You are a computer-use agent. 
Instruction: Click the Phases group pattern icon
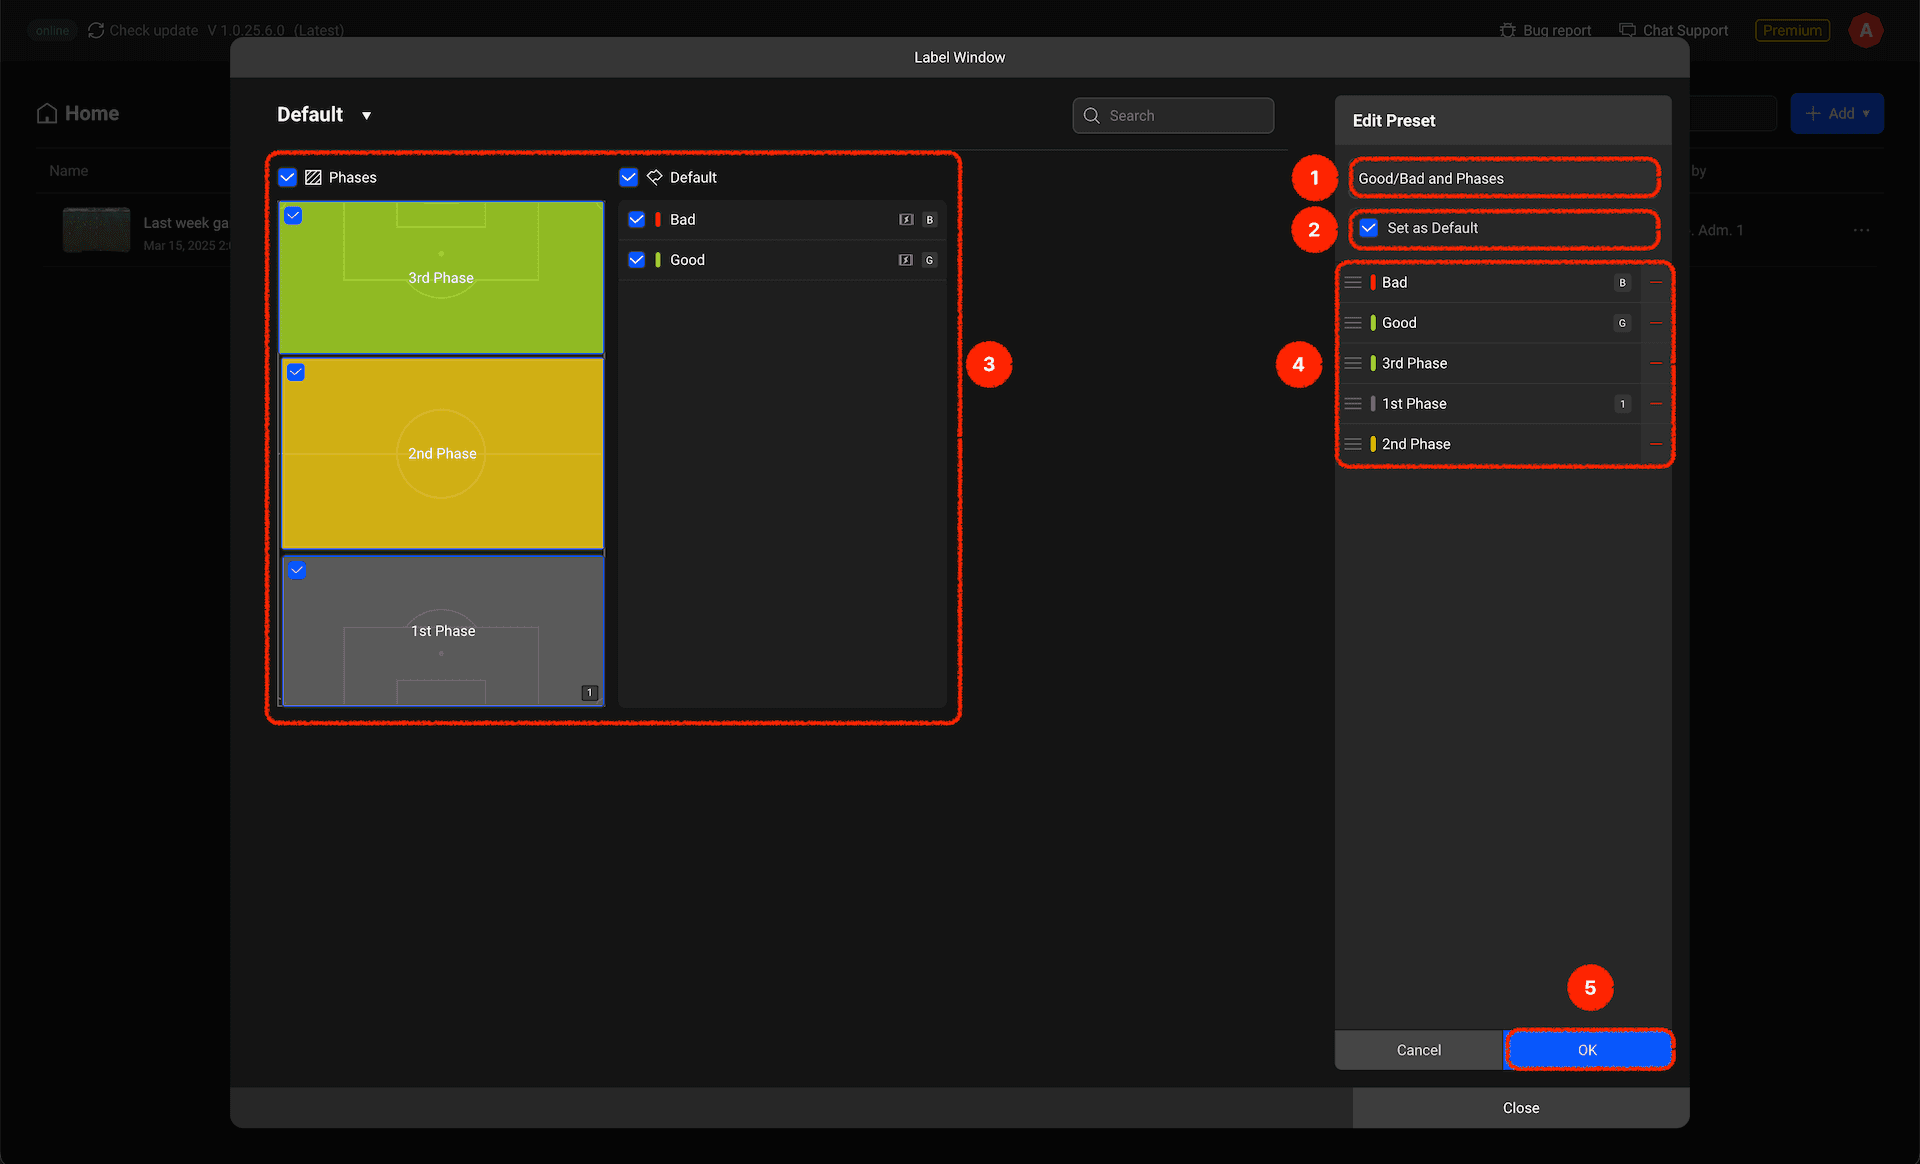(313, 178)
